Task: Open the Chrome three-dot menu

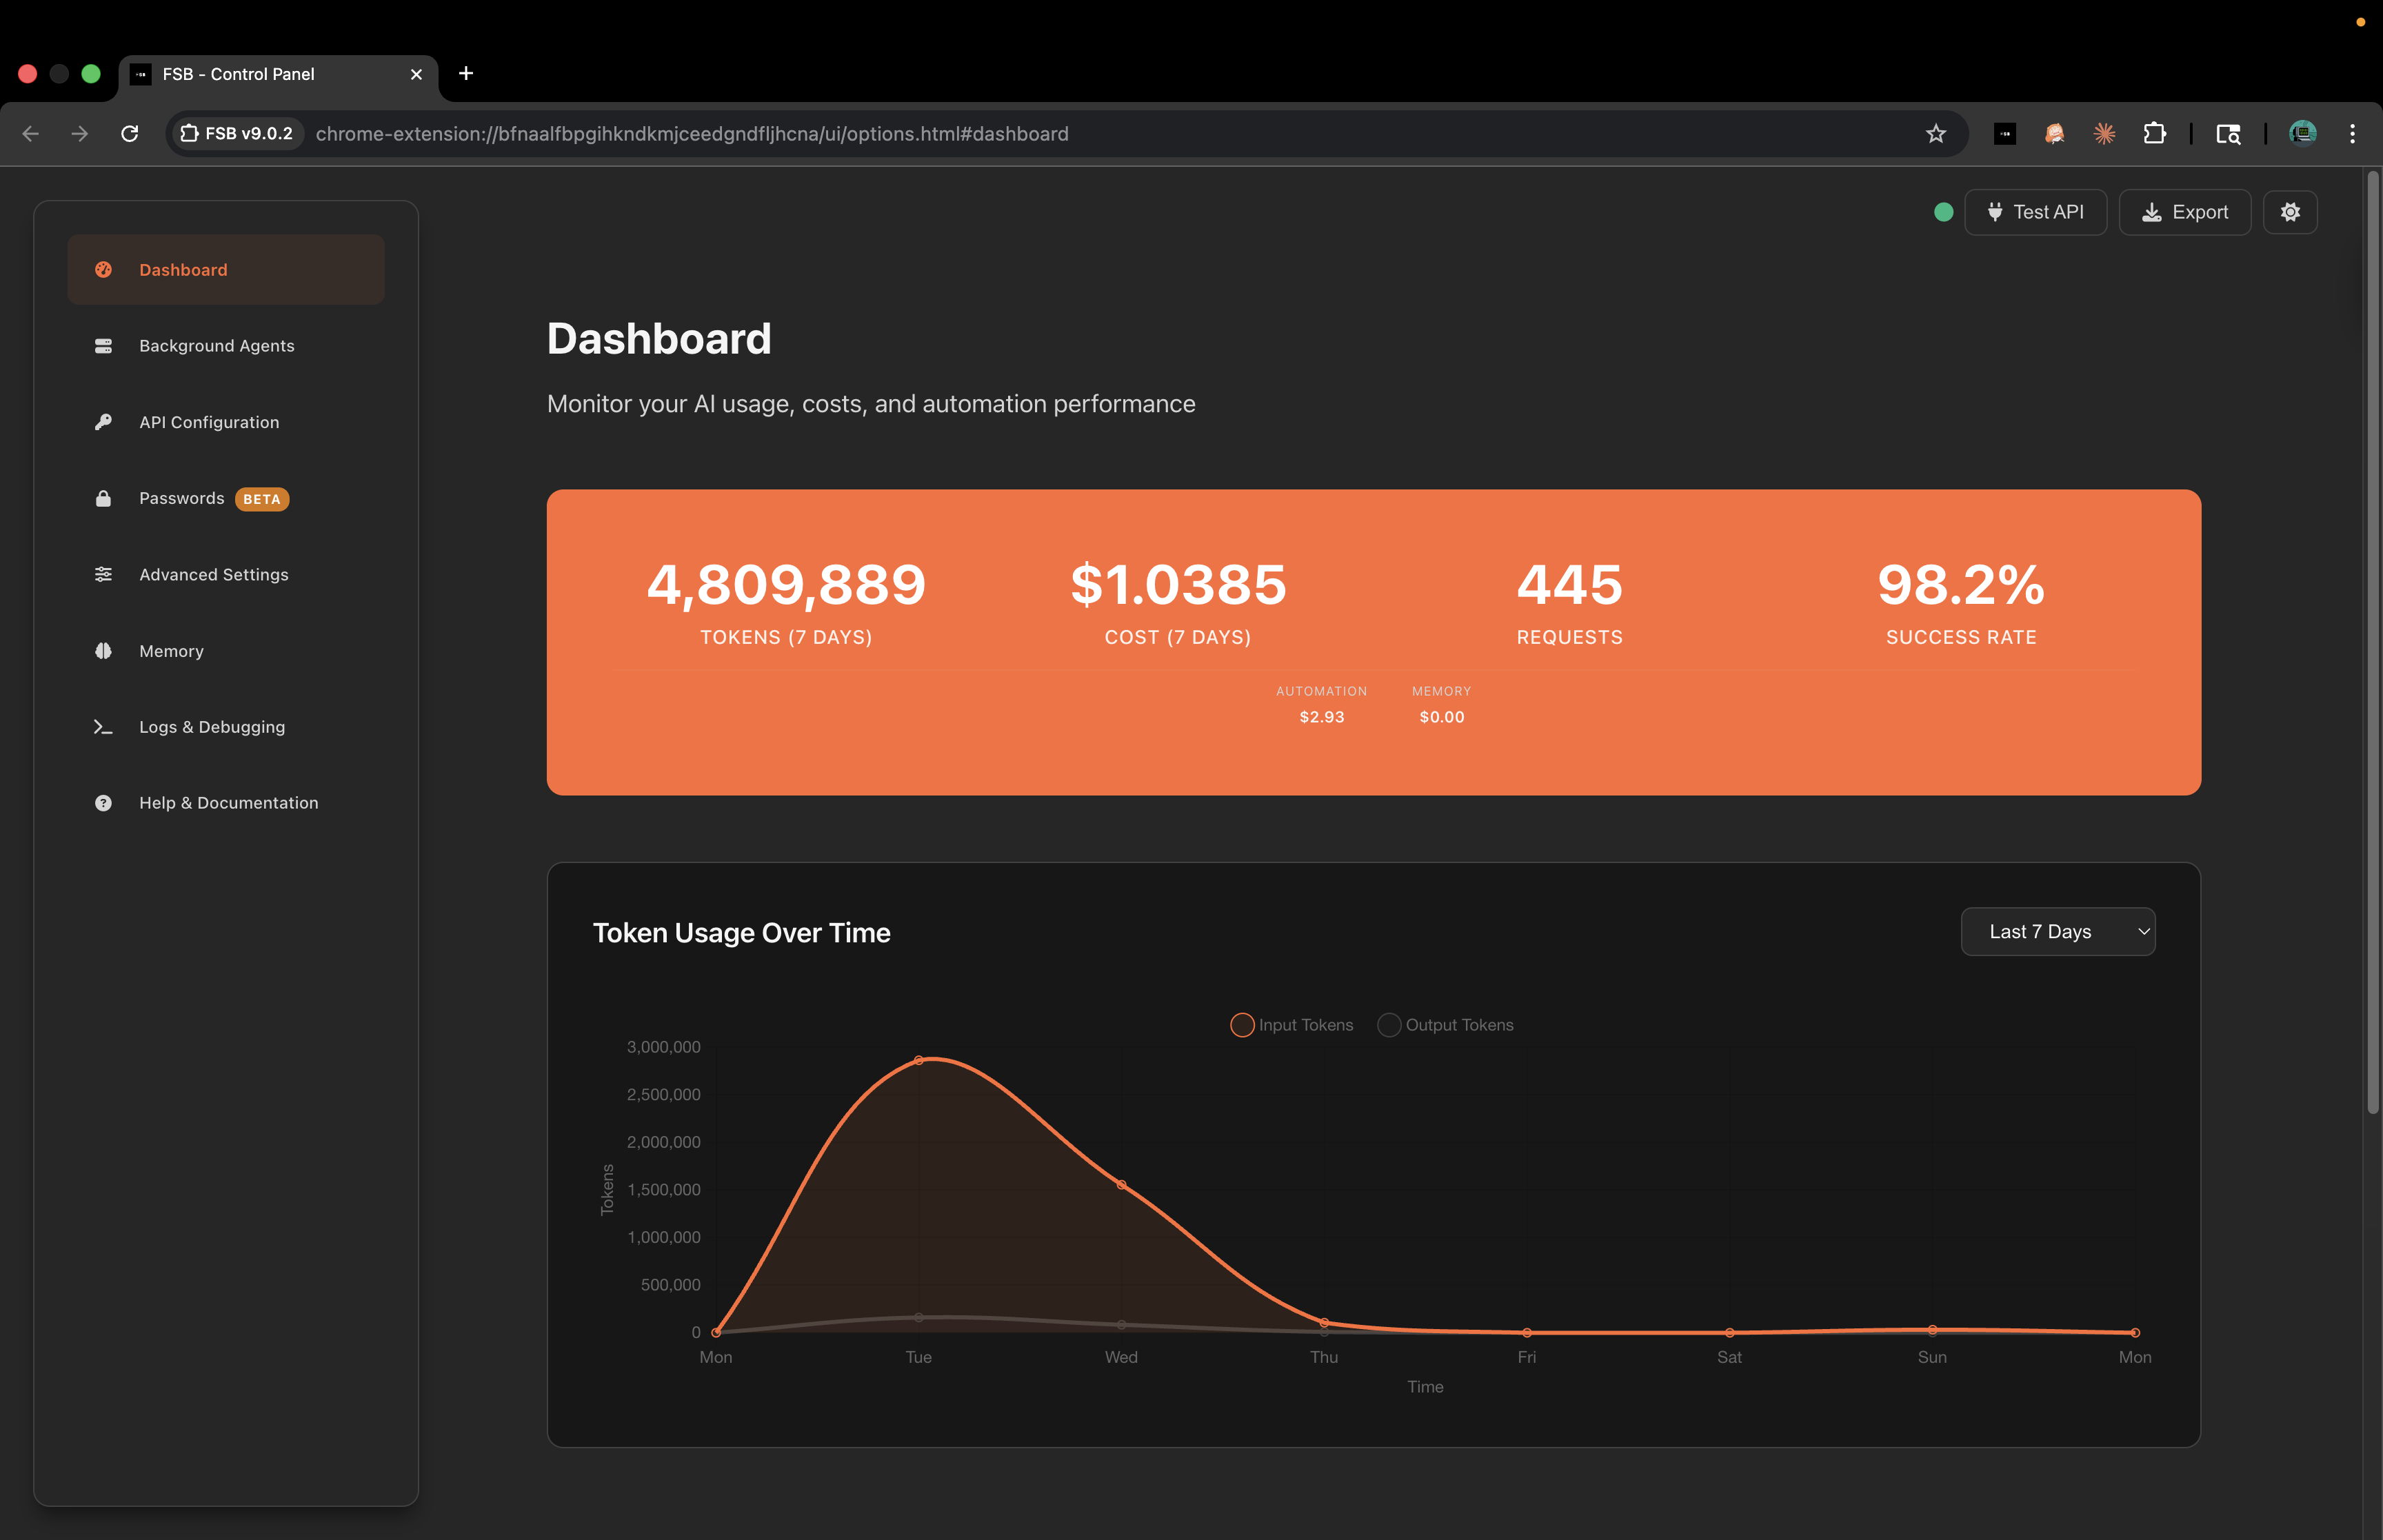Action: coord(2352,134)
